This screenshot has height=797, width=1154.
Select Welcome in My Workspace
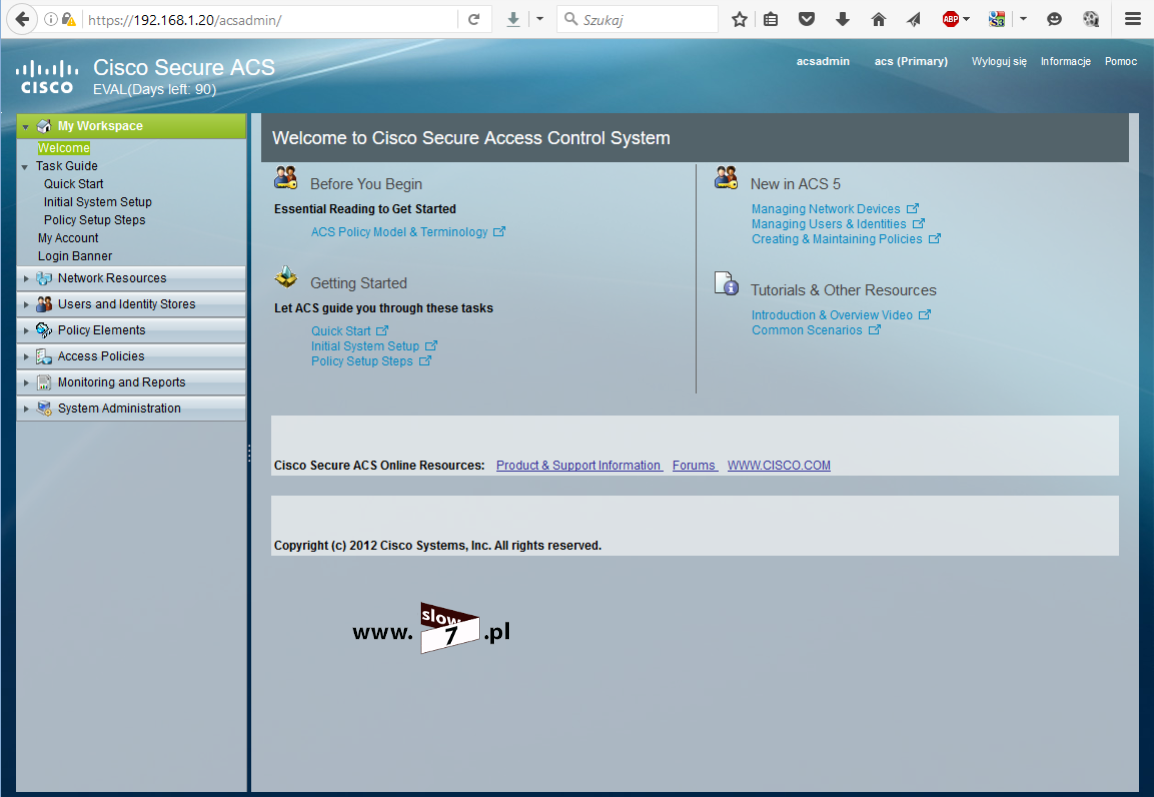pyautogui.click(x=63, y=148)
